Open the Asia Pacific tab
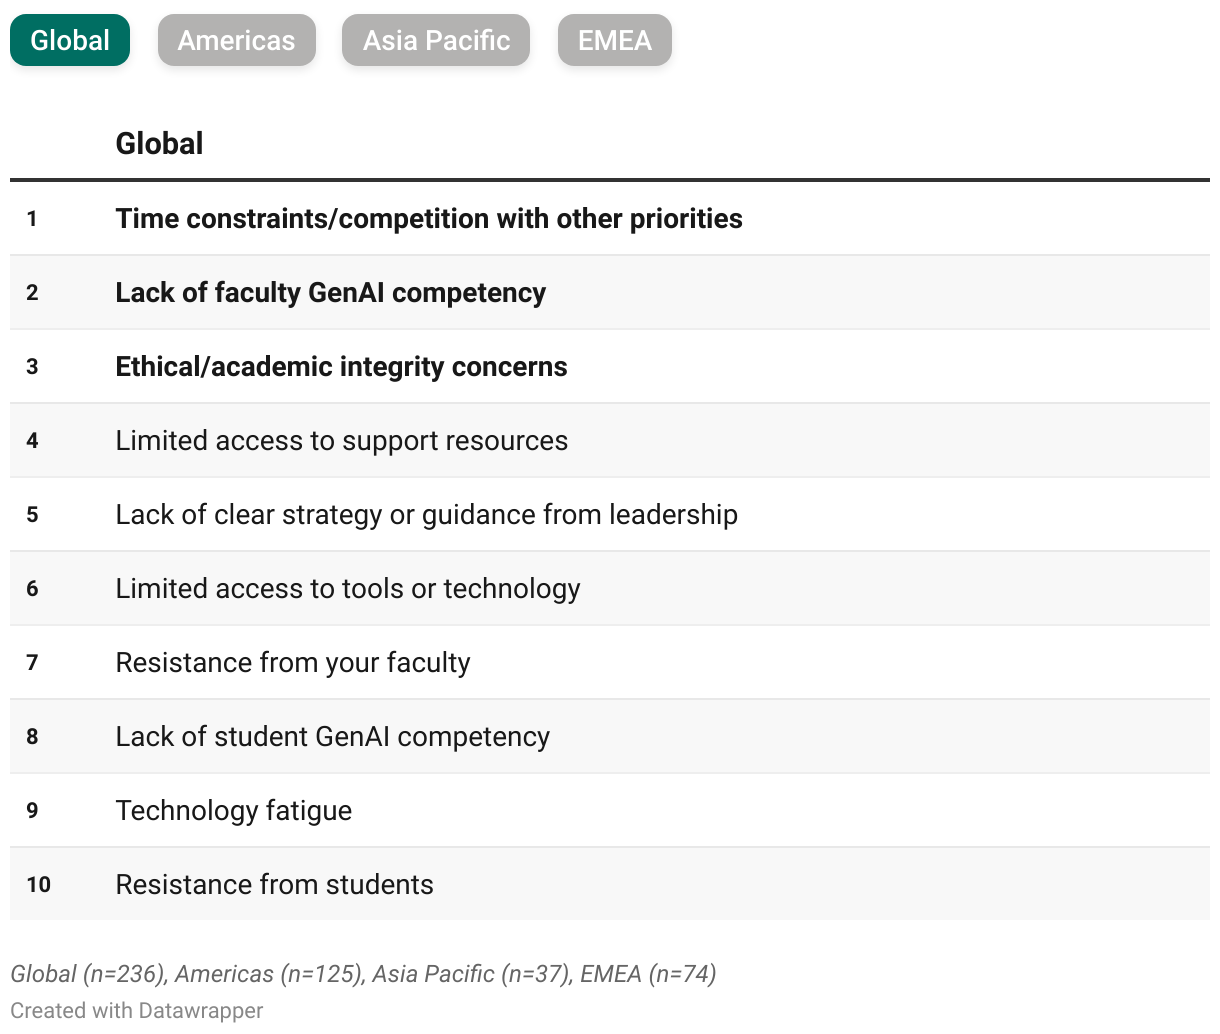 [436, 40]
